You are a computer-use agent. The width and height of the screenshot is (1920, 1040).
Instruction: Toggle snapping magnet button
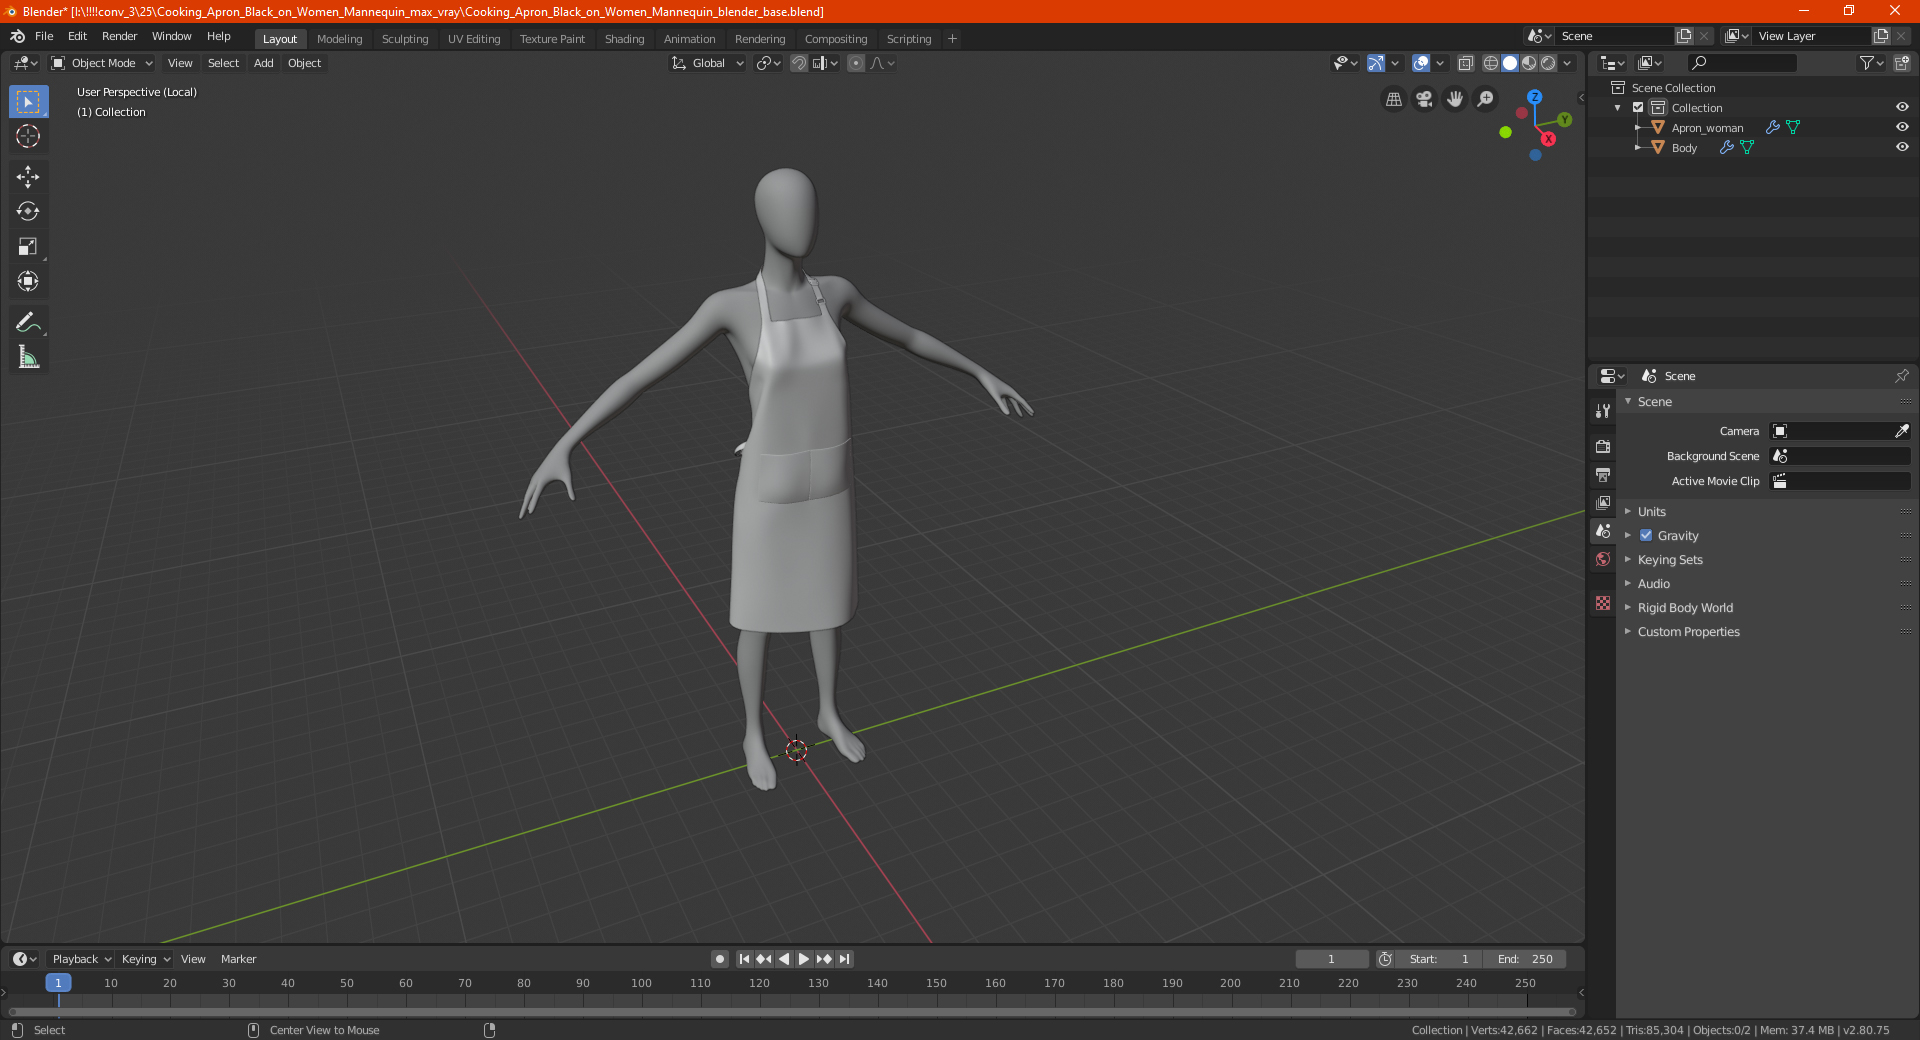[x=798, y=63]
